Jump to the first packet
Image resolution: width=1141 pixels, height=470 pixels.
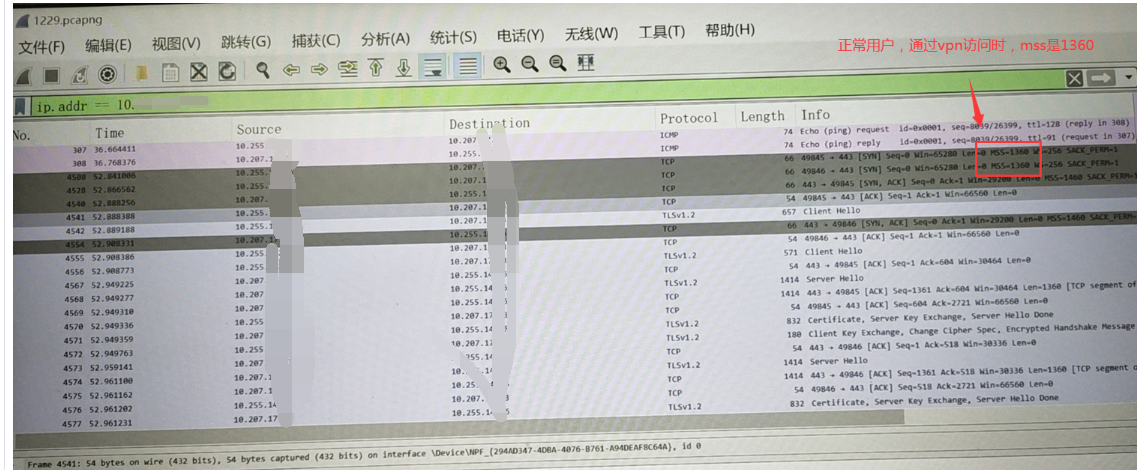coord(376,68)
